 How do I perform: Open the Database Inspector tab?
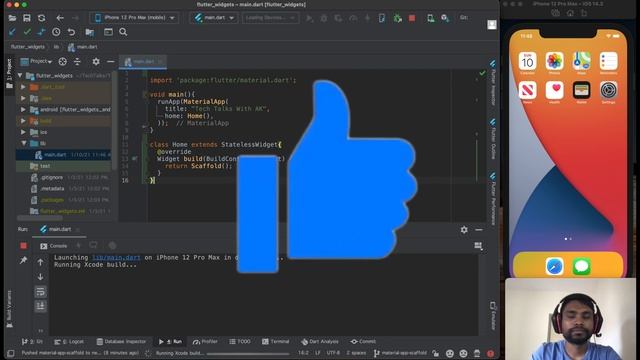tap(121, 342)
